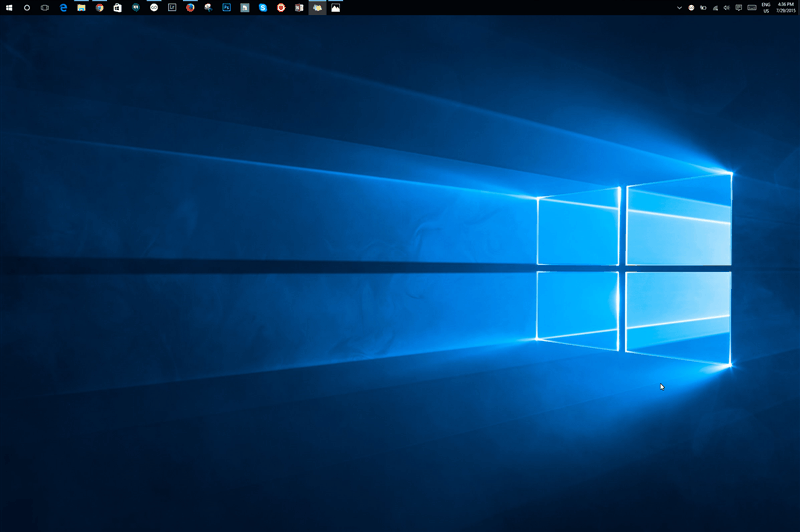Open the clock and date flyout
Viewport: 800px width, 532px height.
click(786, 8)
